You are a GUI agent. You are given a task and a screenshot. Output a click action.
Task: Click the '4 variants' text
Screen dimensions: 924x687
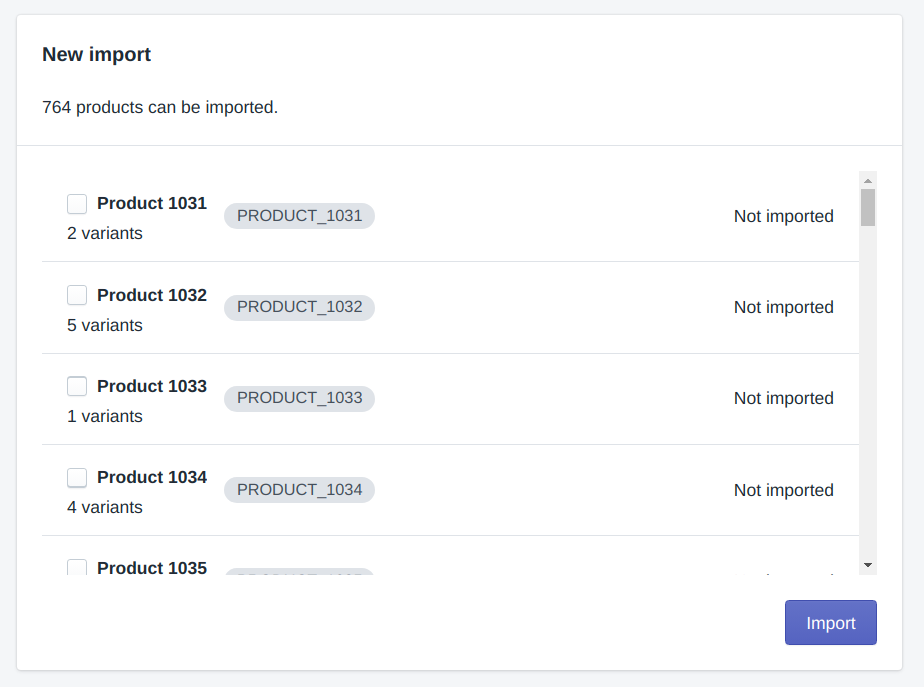point(105,507)
